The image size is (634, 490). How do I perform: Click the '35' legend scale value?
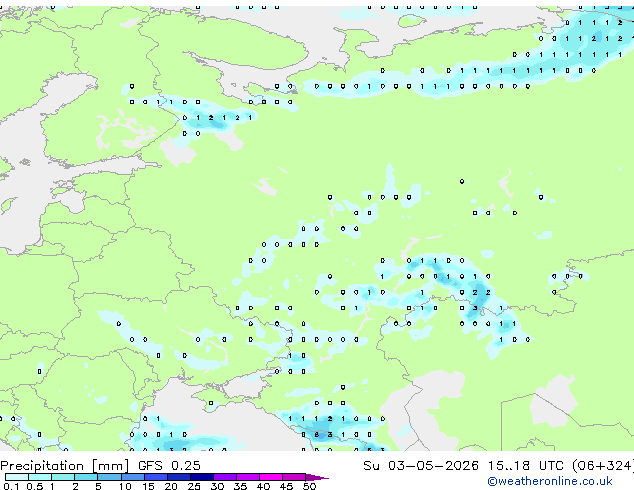240,486
